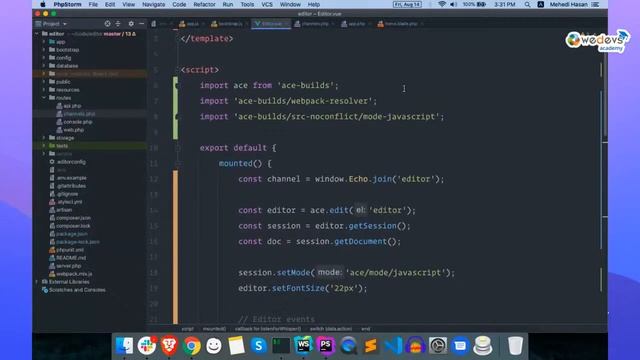640x360 pixels.
Task: Expand the app folder
Action: click(x=44, y=42)
